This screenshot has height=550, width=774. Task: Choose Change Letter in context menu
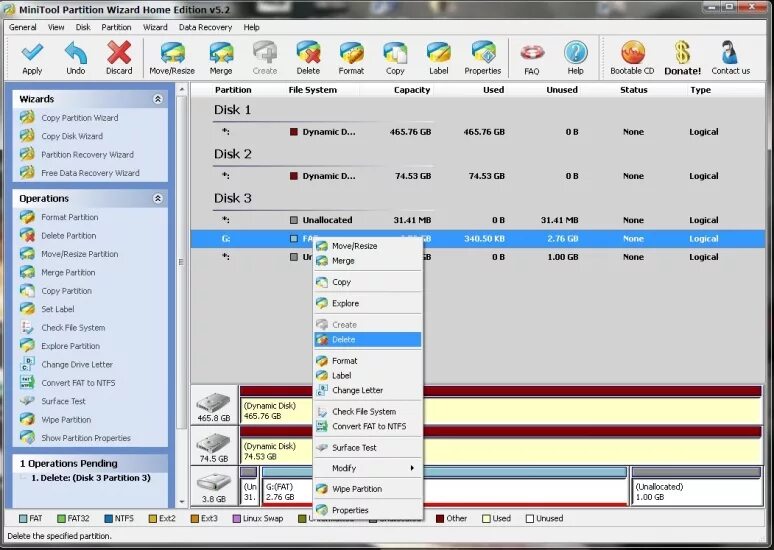coord(368,390)
